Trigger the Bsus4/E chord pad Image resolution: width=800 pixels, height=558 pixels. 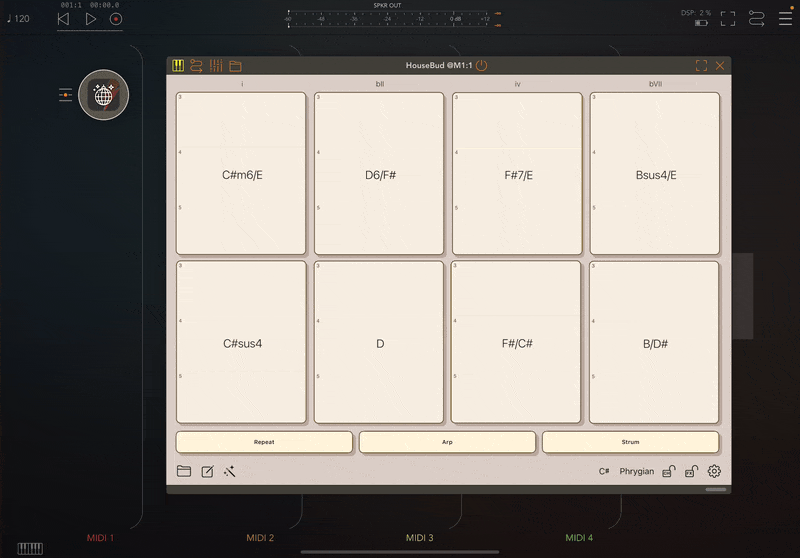(x=655, y=173)
